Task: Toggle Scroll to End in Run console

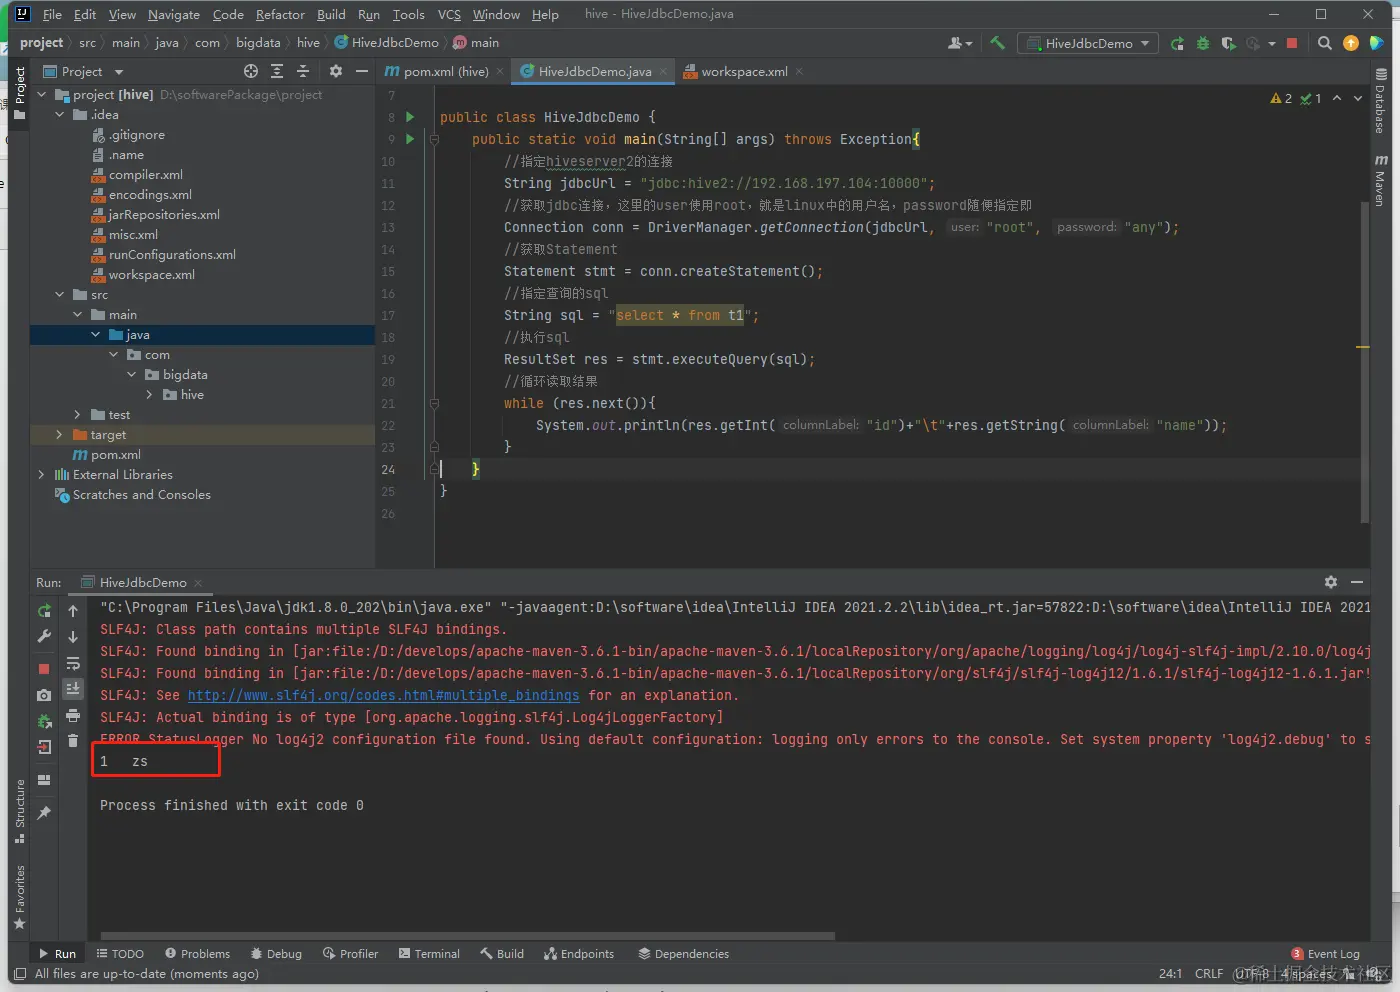Action: (73, 689)
